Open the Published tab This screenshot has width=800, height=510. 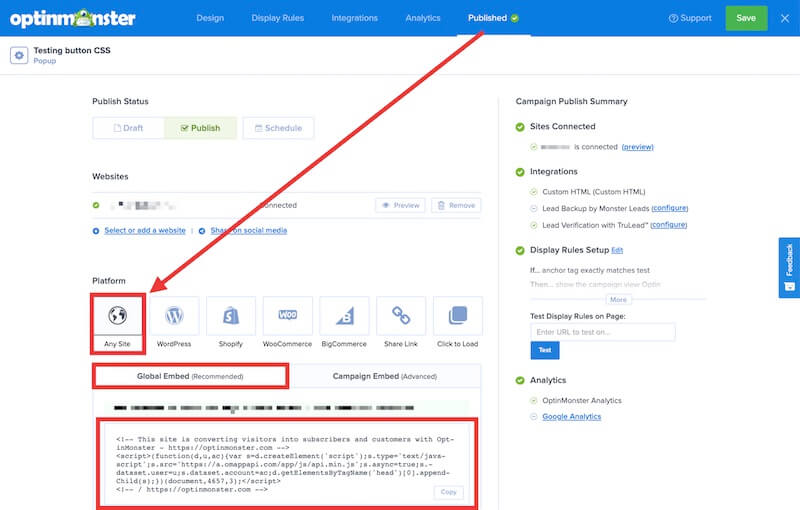[x=493, y=18]
